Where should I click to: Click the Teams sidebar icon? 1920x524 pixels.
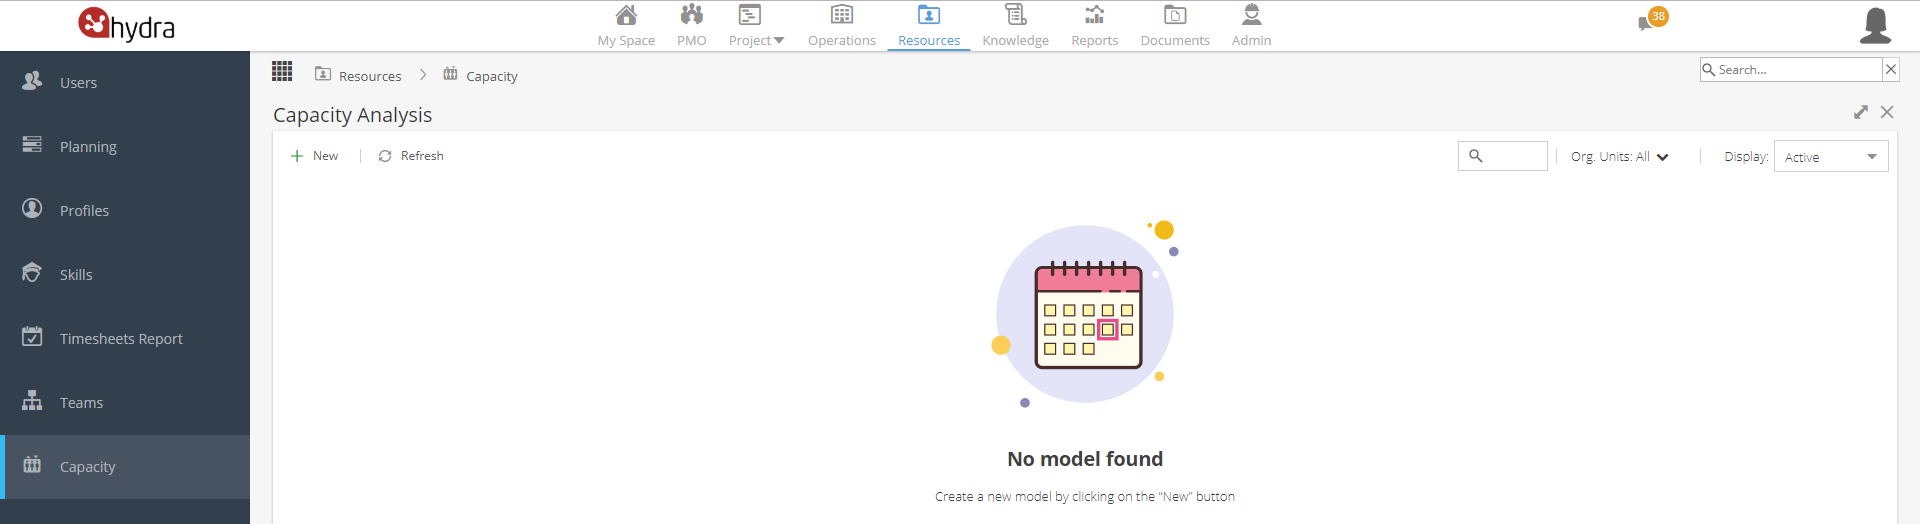coord(32,401)
